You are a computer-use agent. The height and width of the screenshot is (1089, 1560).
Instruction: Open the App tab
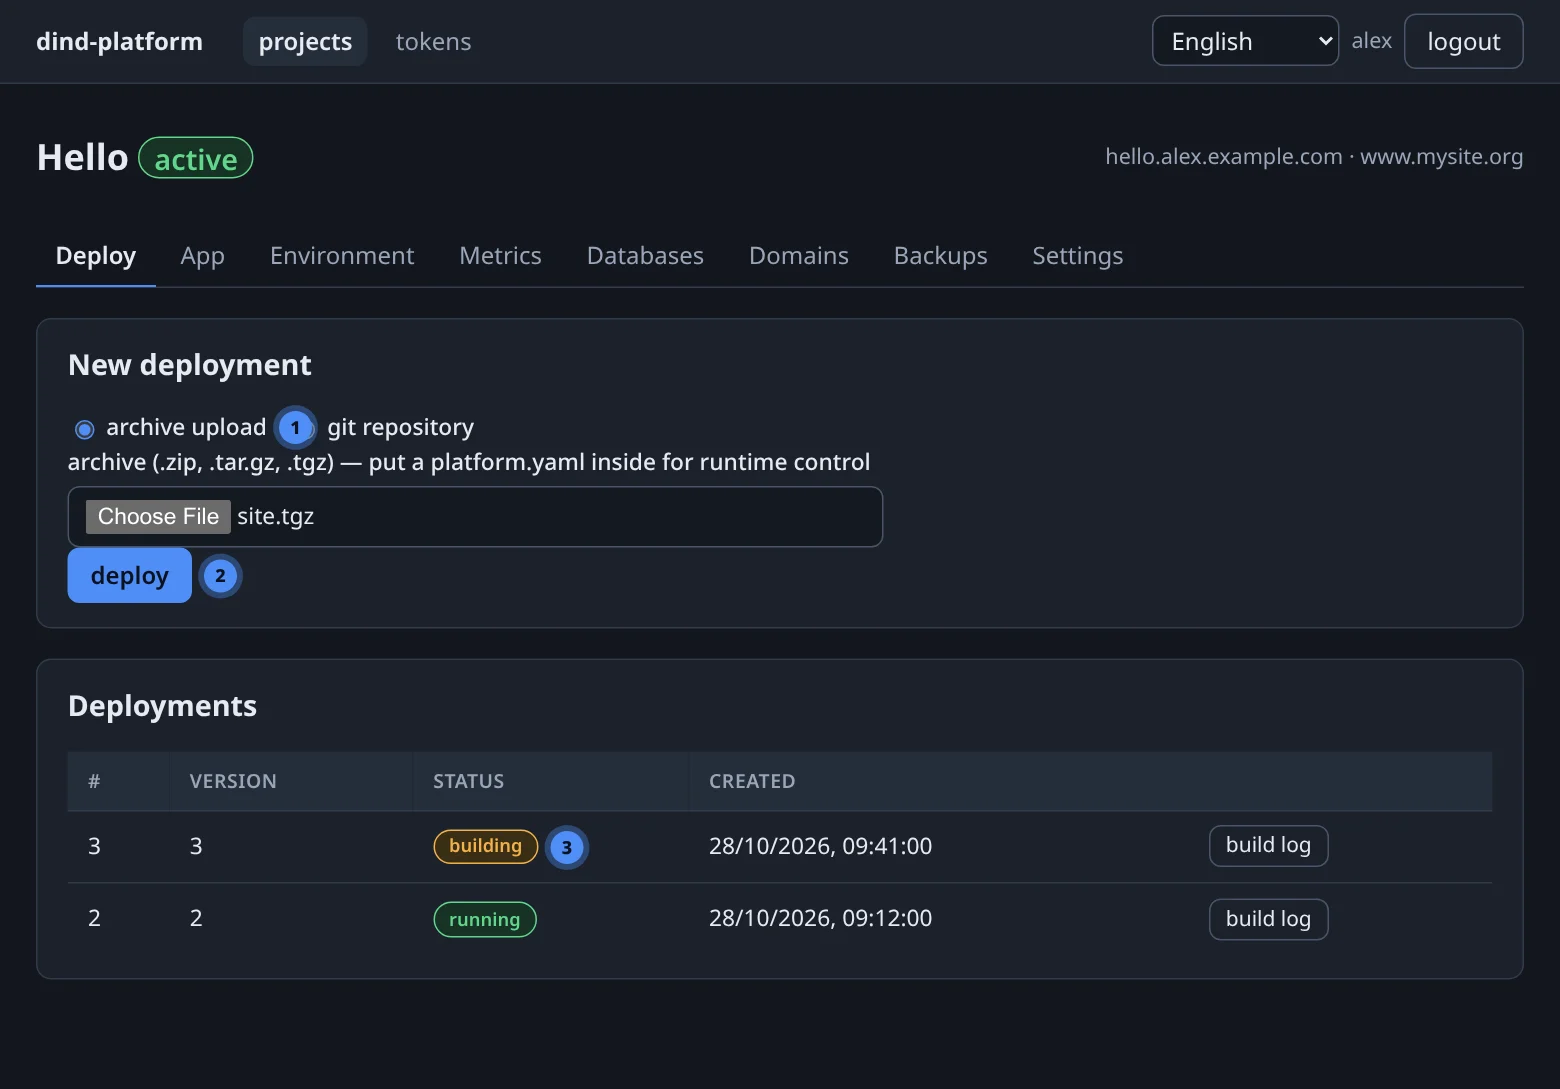[x=202, y=256]
